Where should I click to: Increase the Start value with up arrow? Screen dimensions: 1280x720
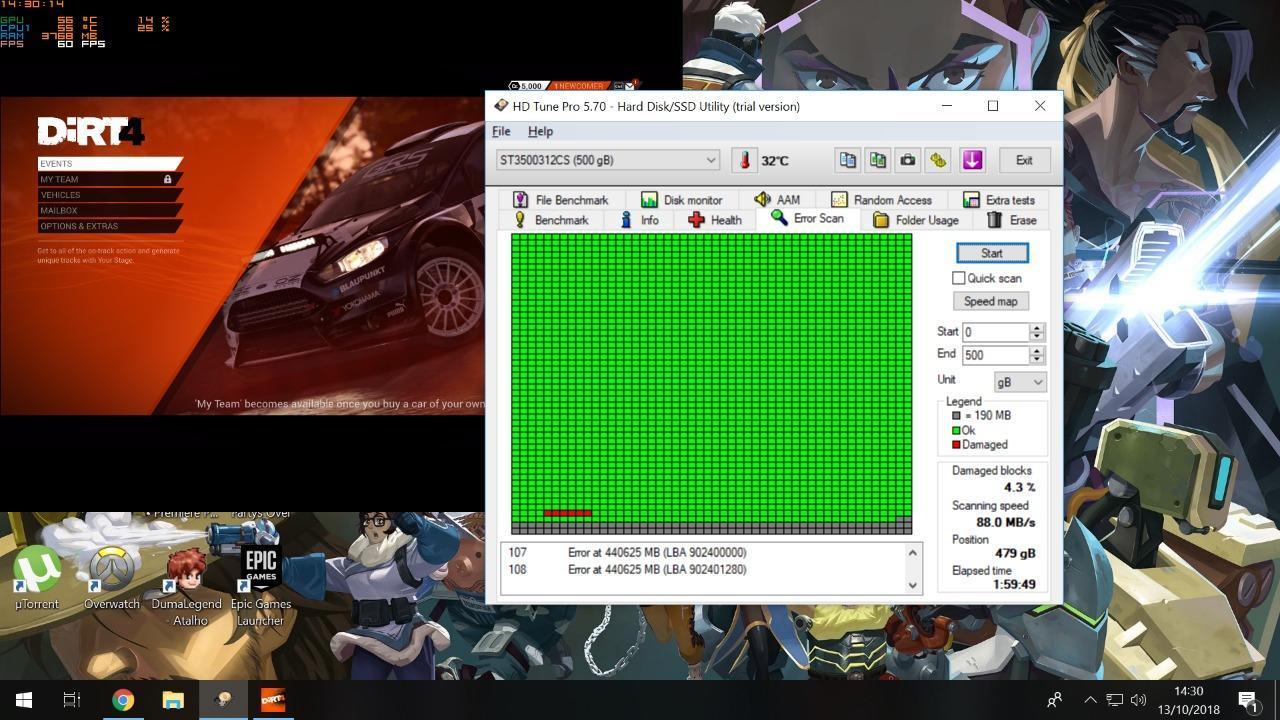click(x=1037, y=327)
